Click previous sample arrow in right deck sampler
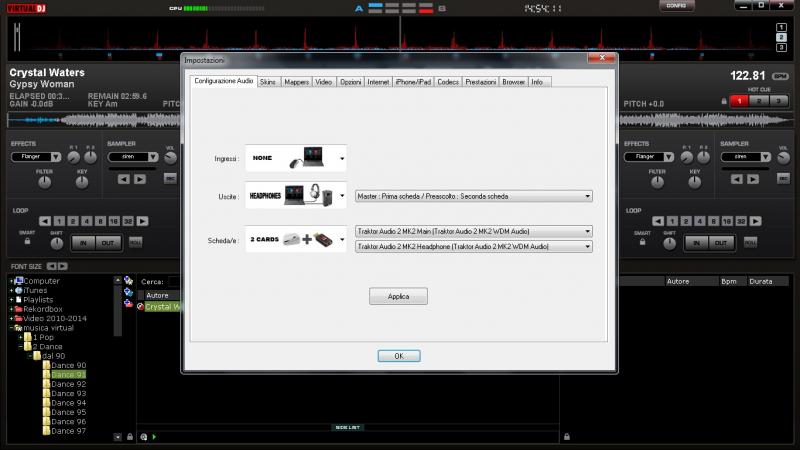 [x=737, y=179]
